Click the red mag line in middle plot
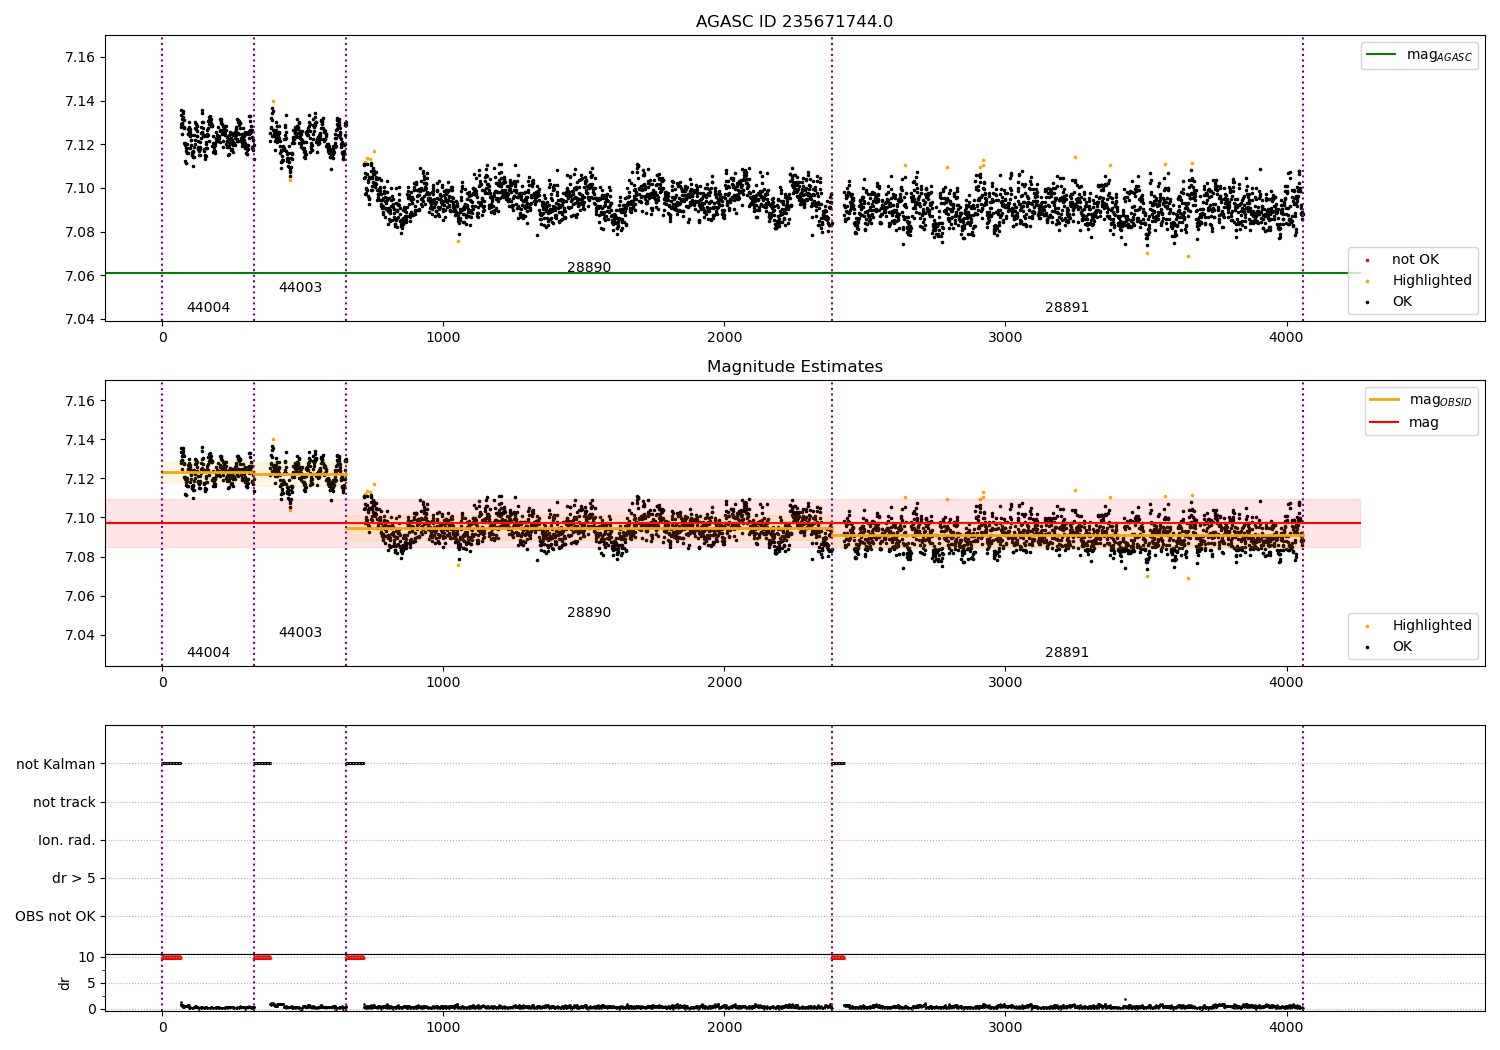This screenshot has height=1050, width=1500. 732,523
